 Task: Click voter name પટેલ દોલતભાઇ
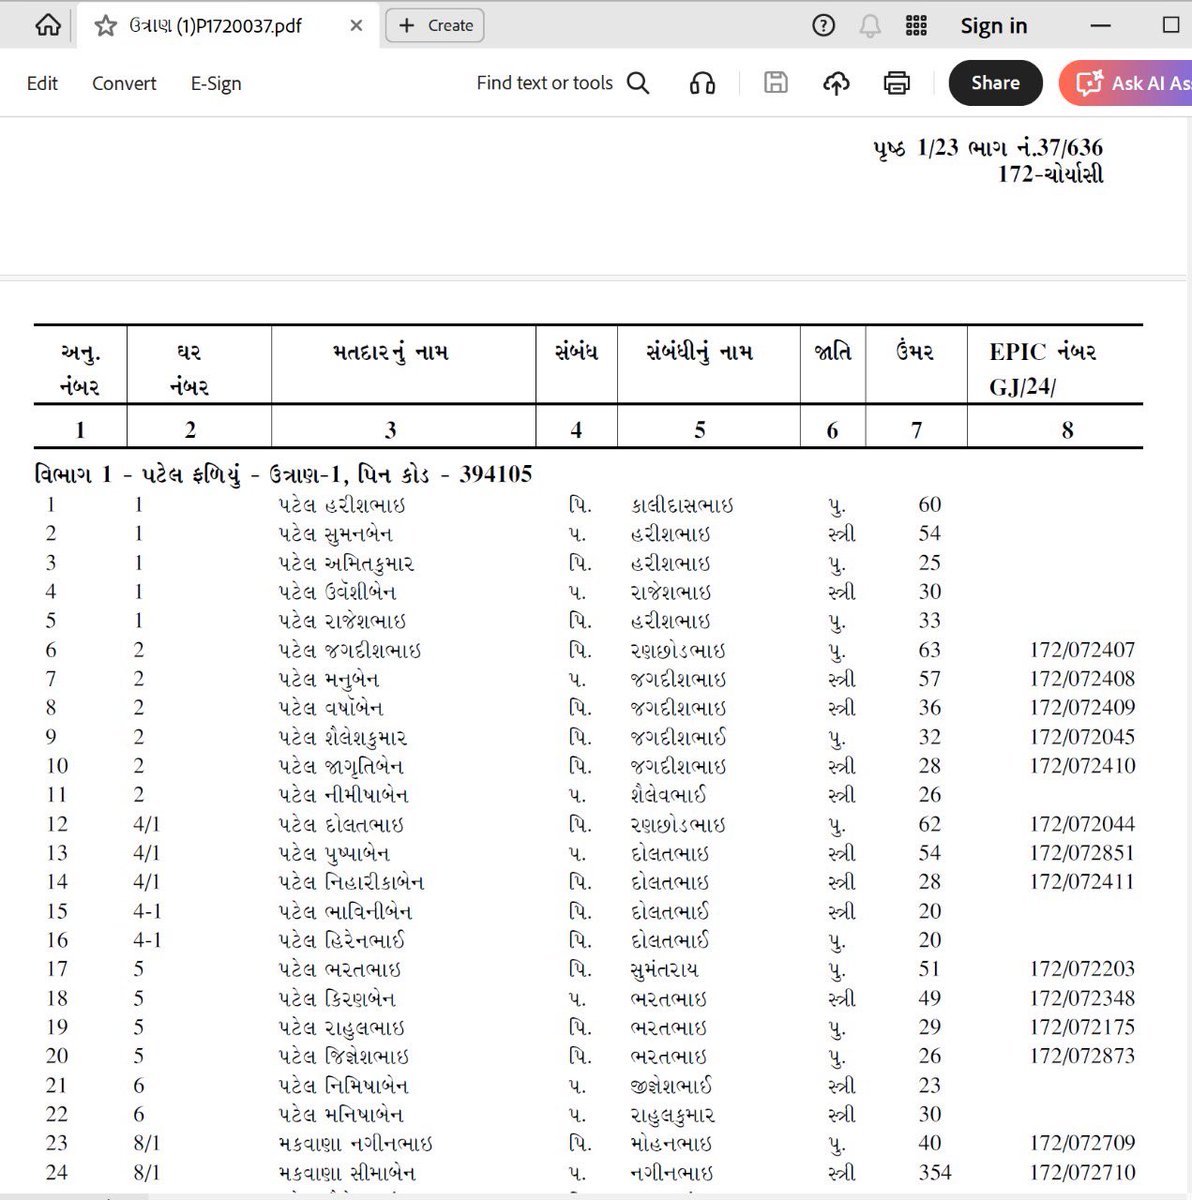341,825
